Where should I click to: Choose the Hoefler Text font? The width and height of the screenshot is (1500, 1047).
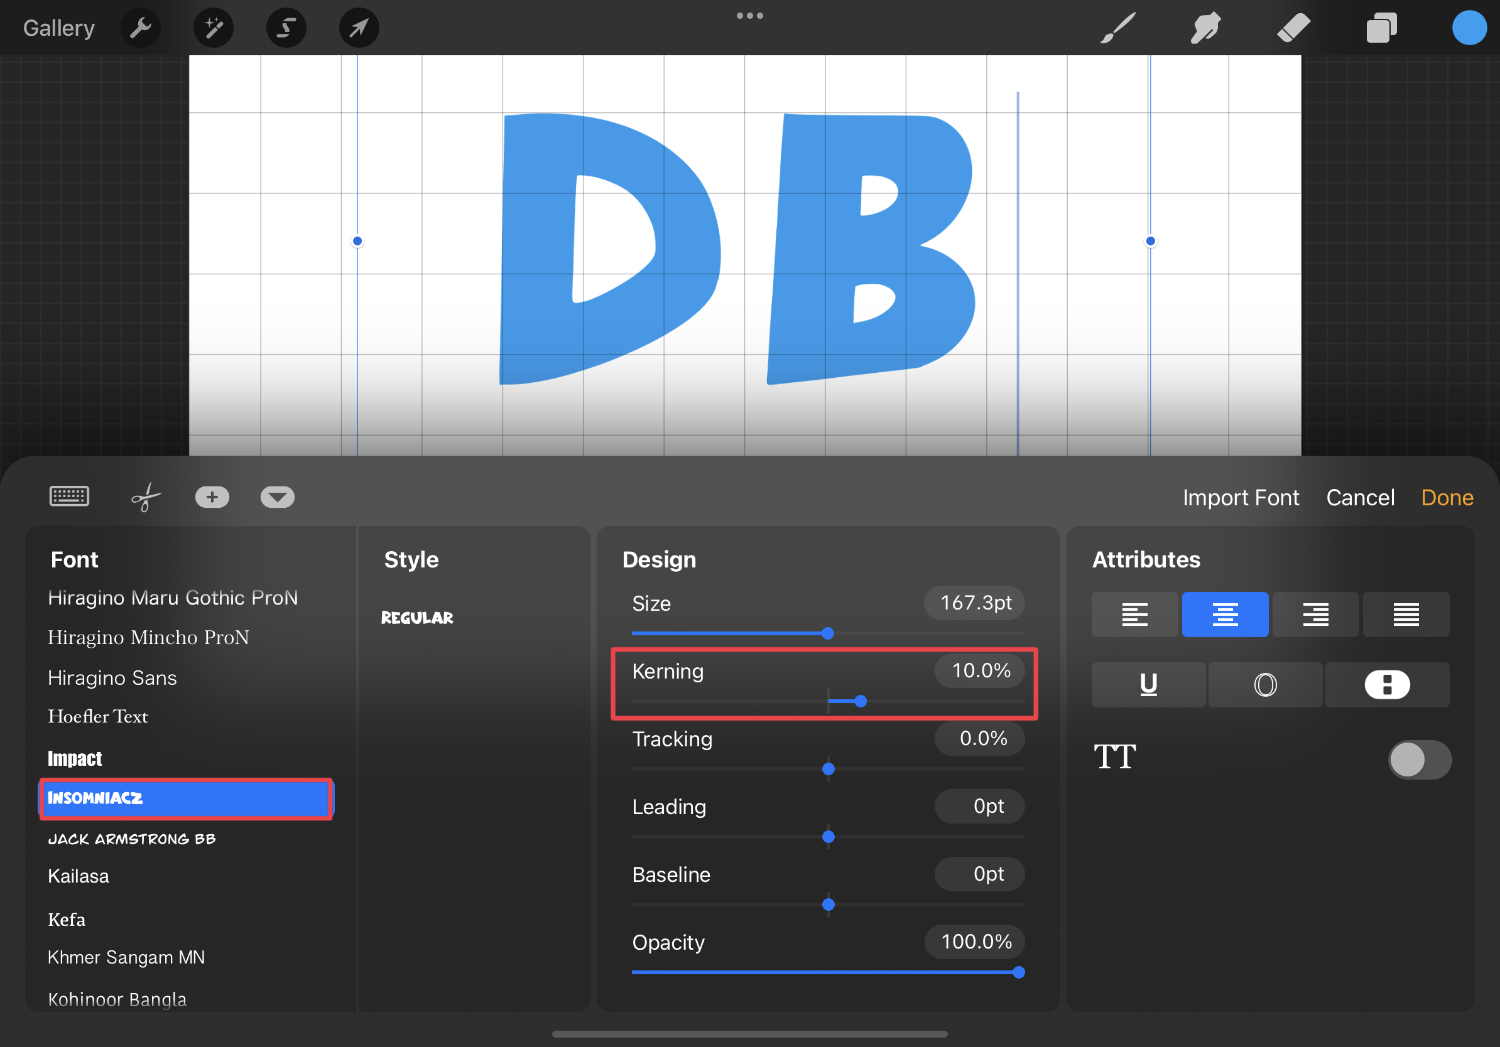point(97,716)
